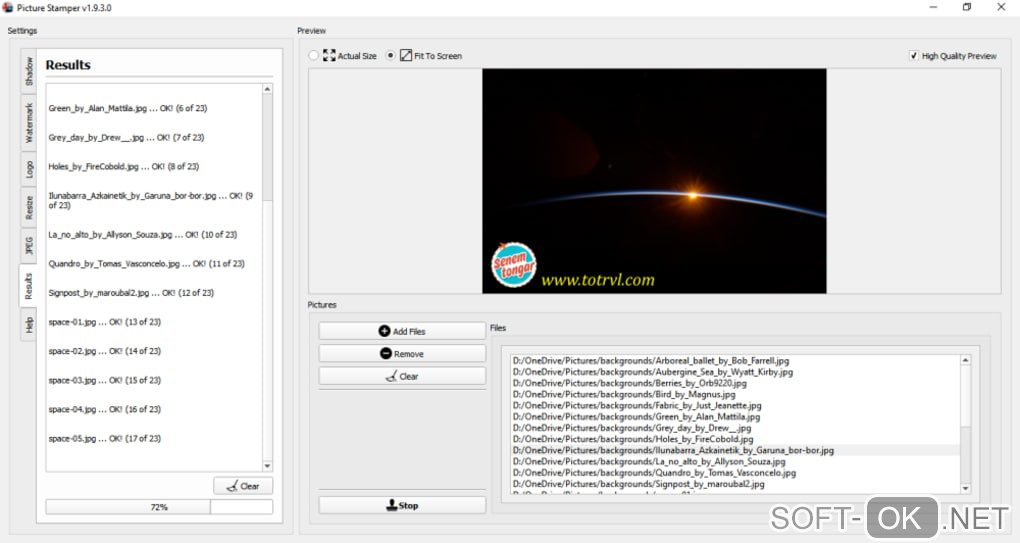Open the Shadow settings tab
This screenshot has height=543, width=1020.
coord(29,71)
